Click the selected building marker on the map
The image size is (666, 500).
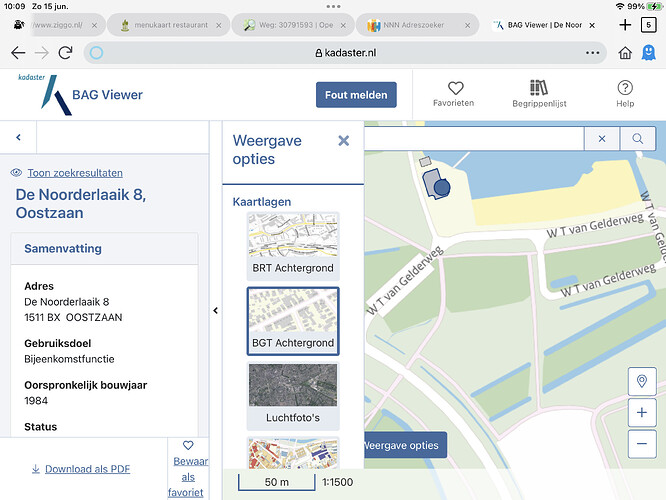click(442, 187)
